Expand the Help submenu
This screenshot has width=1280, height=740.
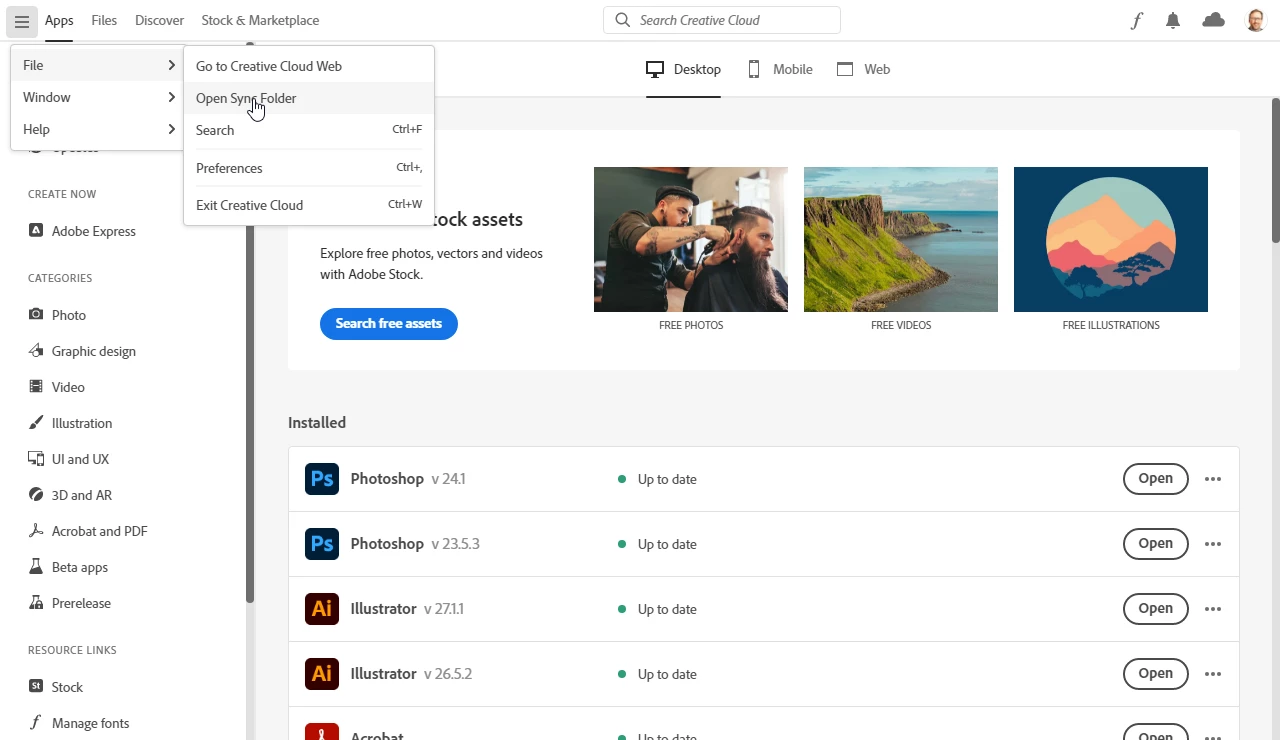click(97, 129)
